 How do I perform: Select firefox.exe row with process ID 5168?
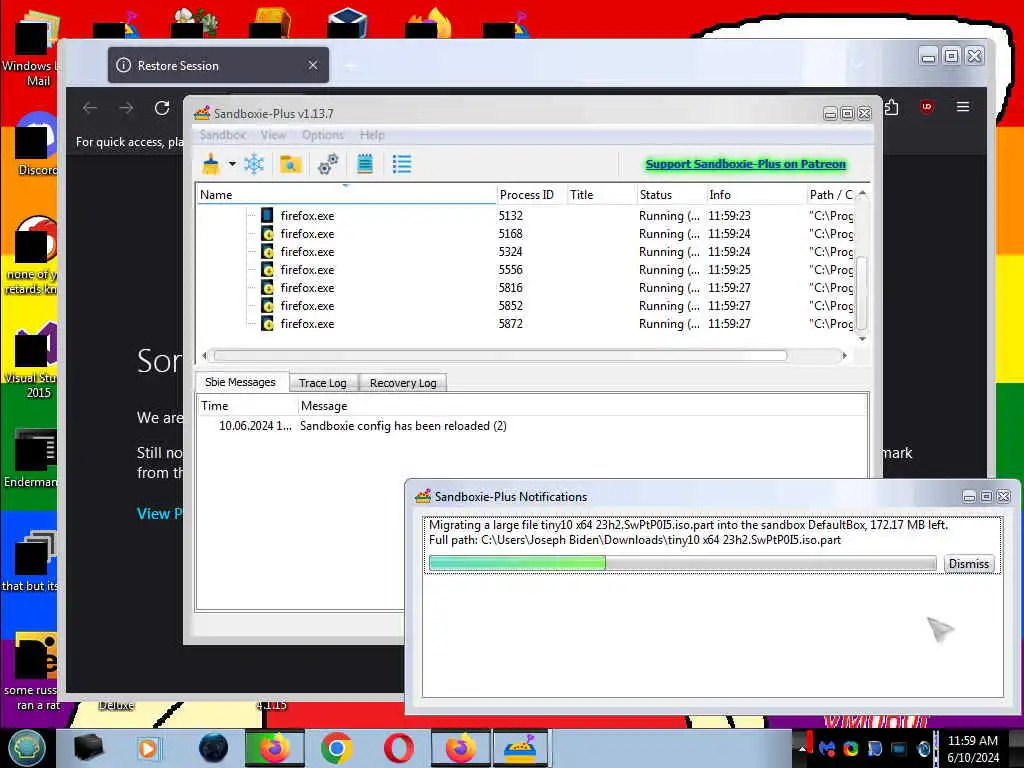(x=525, y=234)
